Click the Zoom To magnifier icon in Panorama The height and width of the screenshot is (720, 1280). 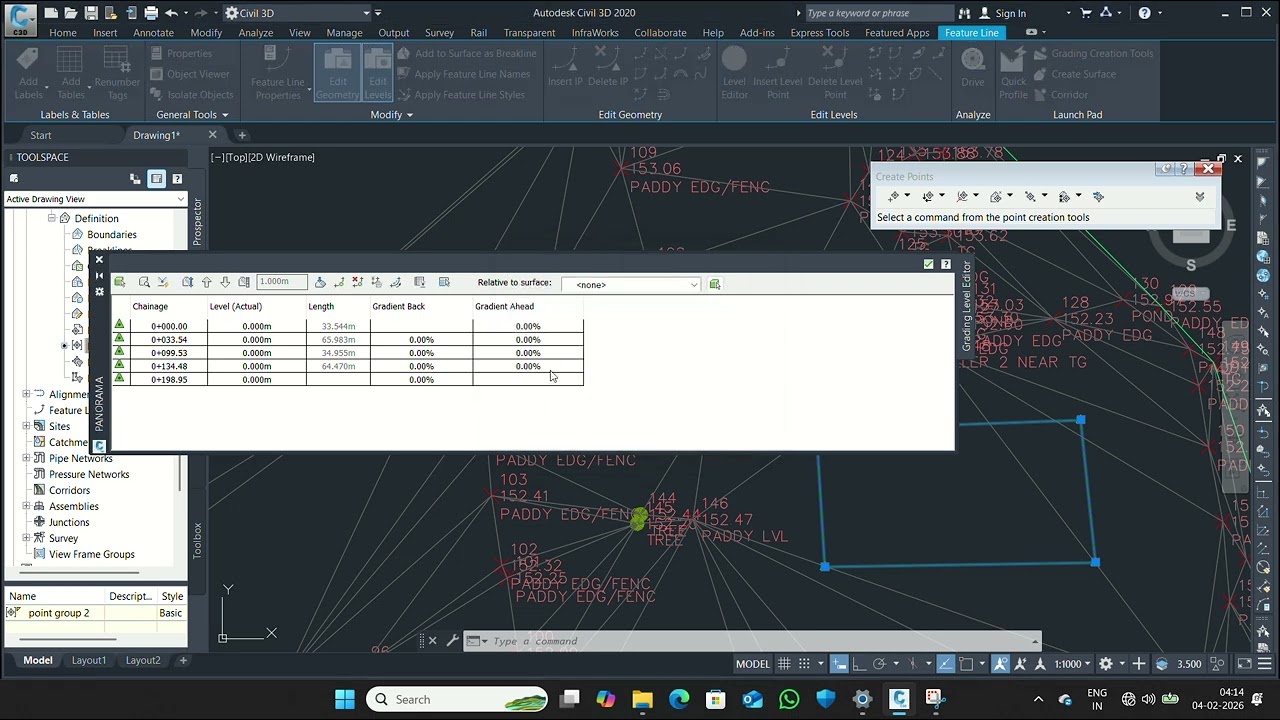[x=144, y=283]
